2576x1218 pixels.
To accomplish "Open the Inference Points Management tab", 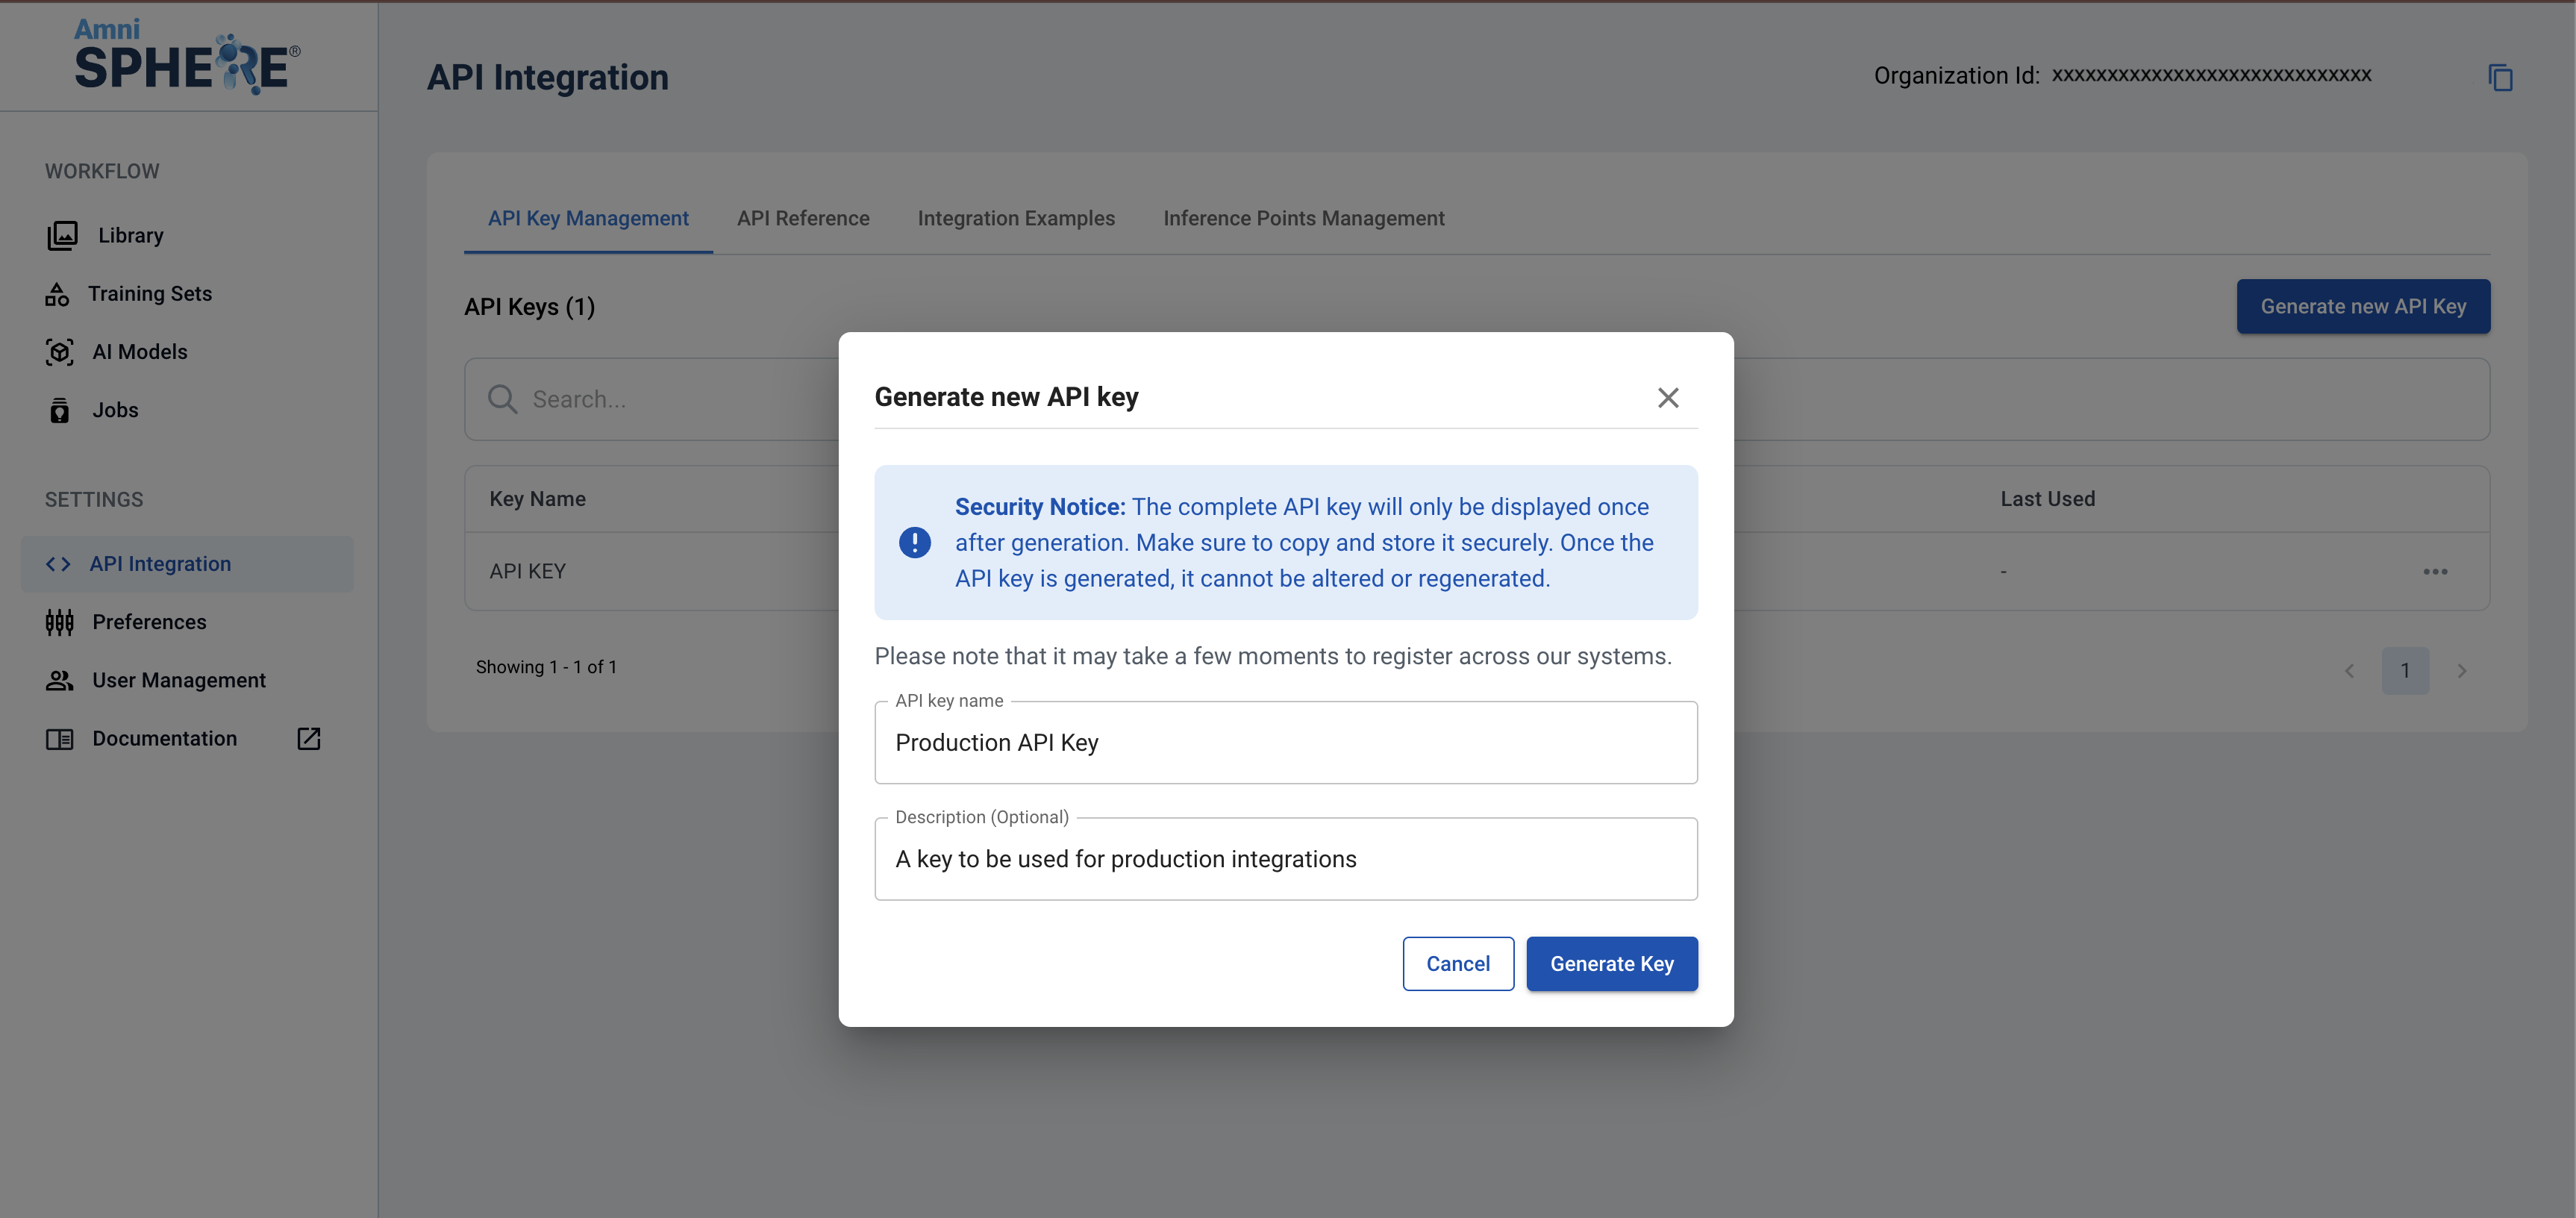I will click(1303, 218).
